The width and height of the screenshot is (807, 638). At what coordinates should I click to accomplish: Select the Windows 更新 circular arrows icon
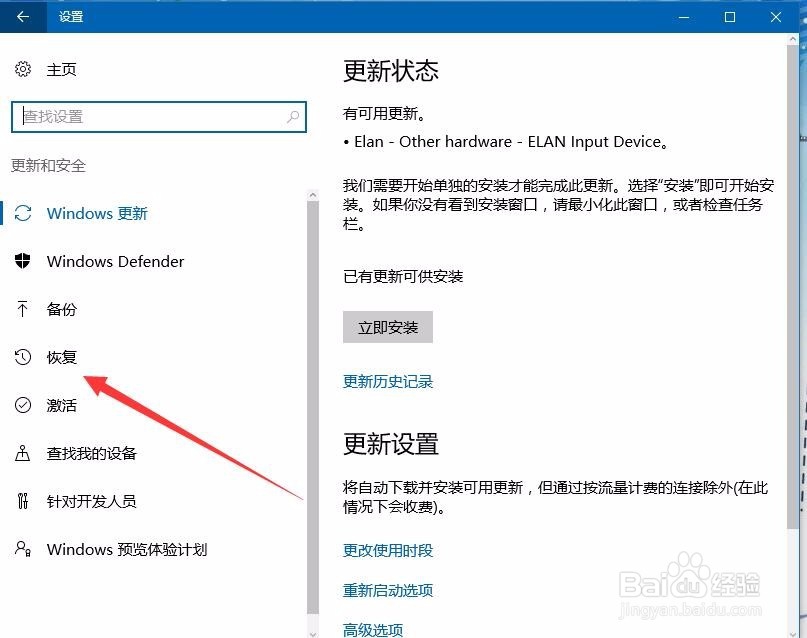point(22,213)
